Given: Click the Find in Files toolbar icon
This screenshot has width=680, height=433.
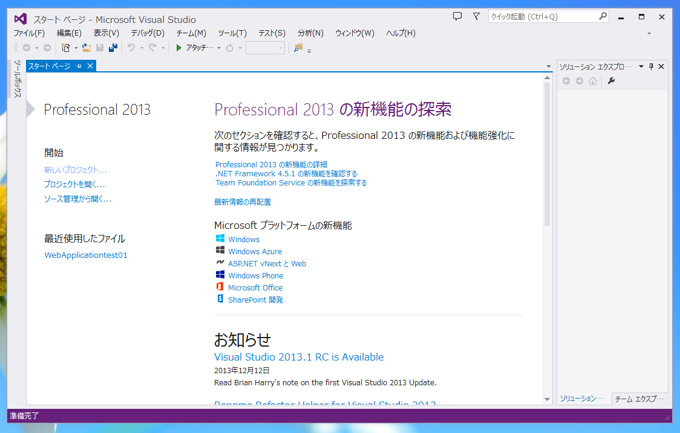Looking at the screenshot, I should tap(298, 48).
